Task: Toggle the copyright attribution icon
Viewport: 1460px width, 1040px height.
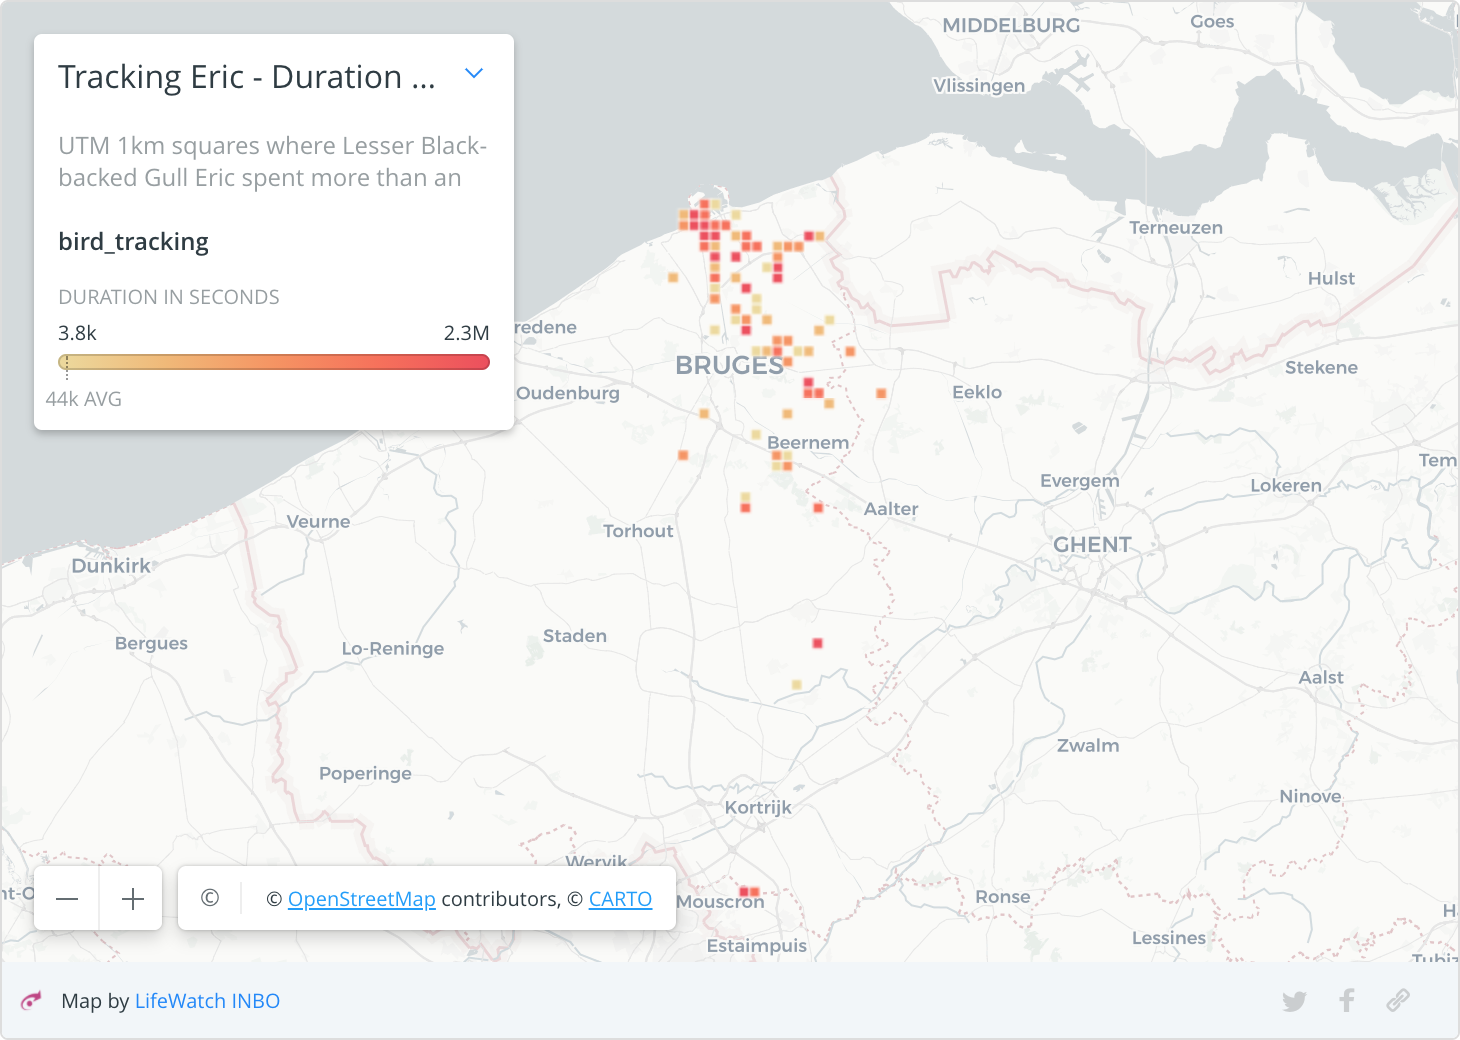Action: [210, 898]
